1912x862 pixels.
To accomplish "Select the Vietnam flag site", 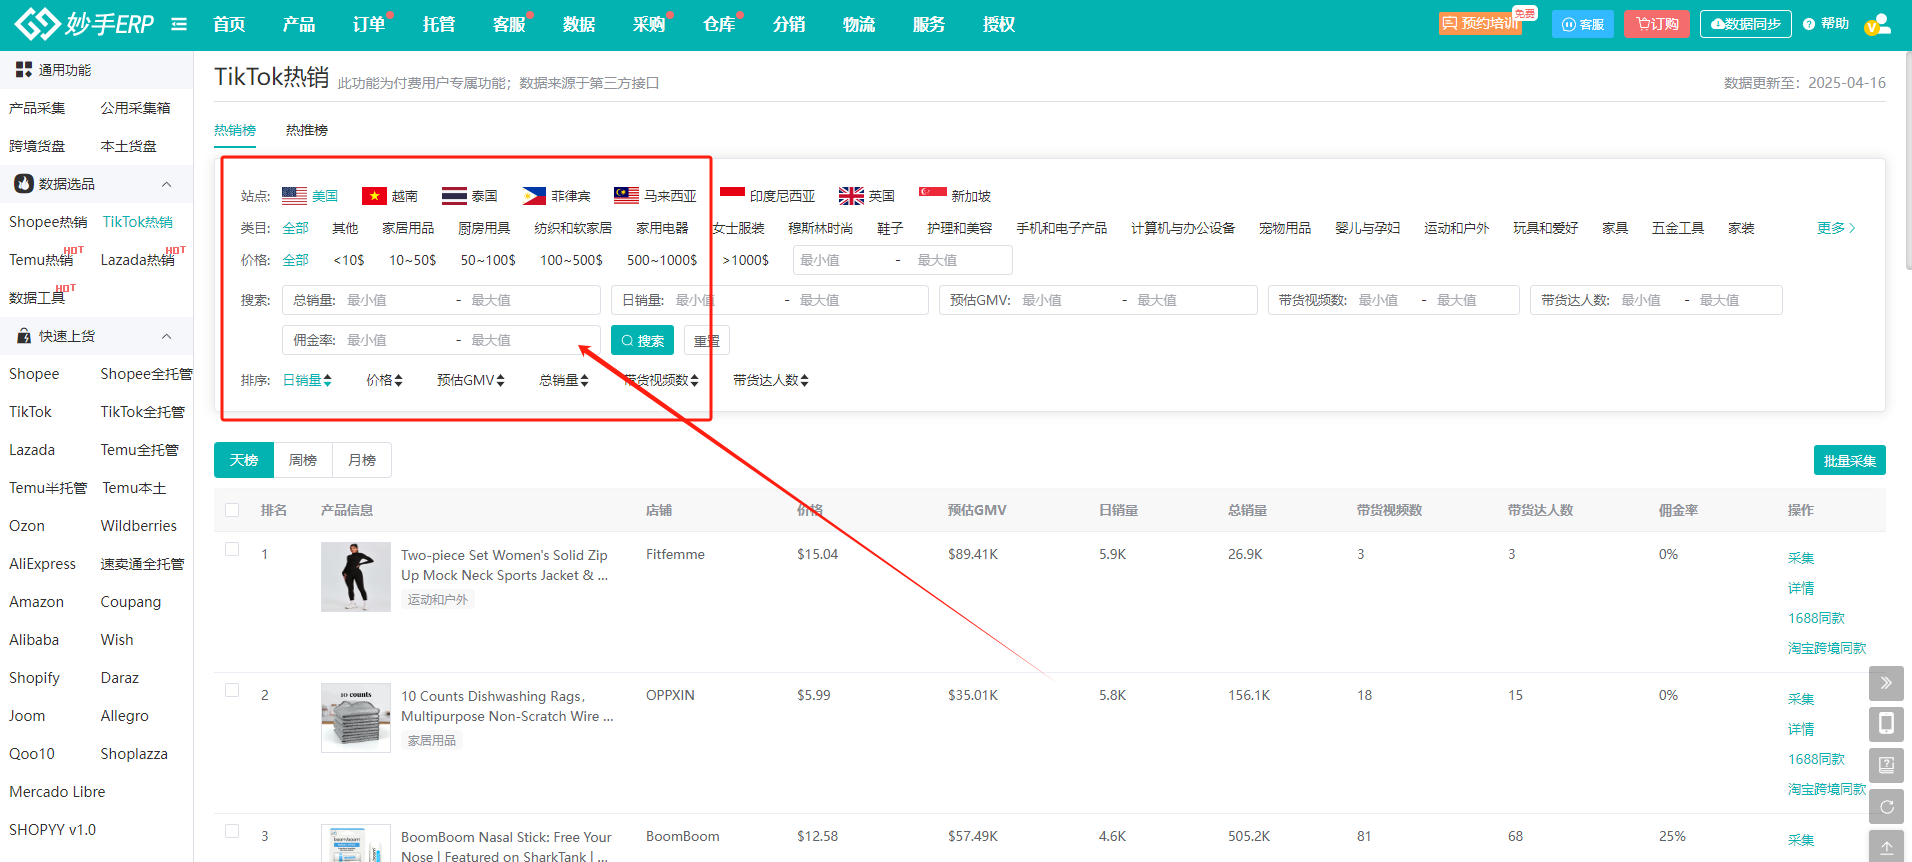I will tap(374, 195).
